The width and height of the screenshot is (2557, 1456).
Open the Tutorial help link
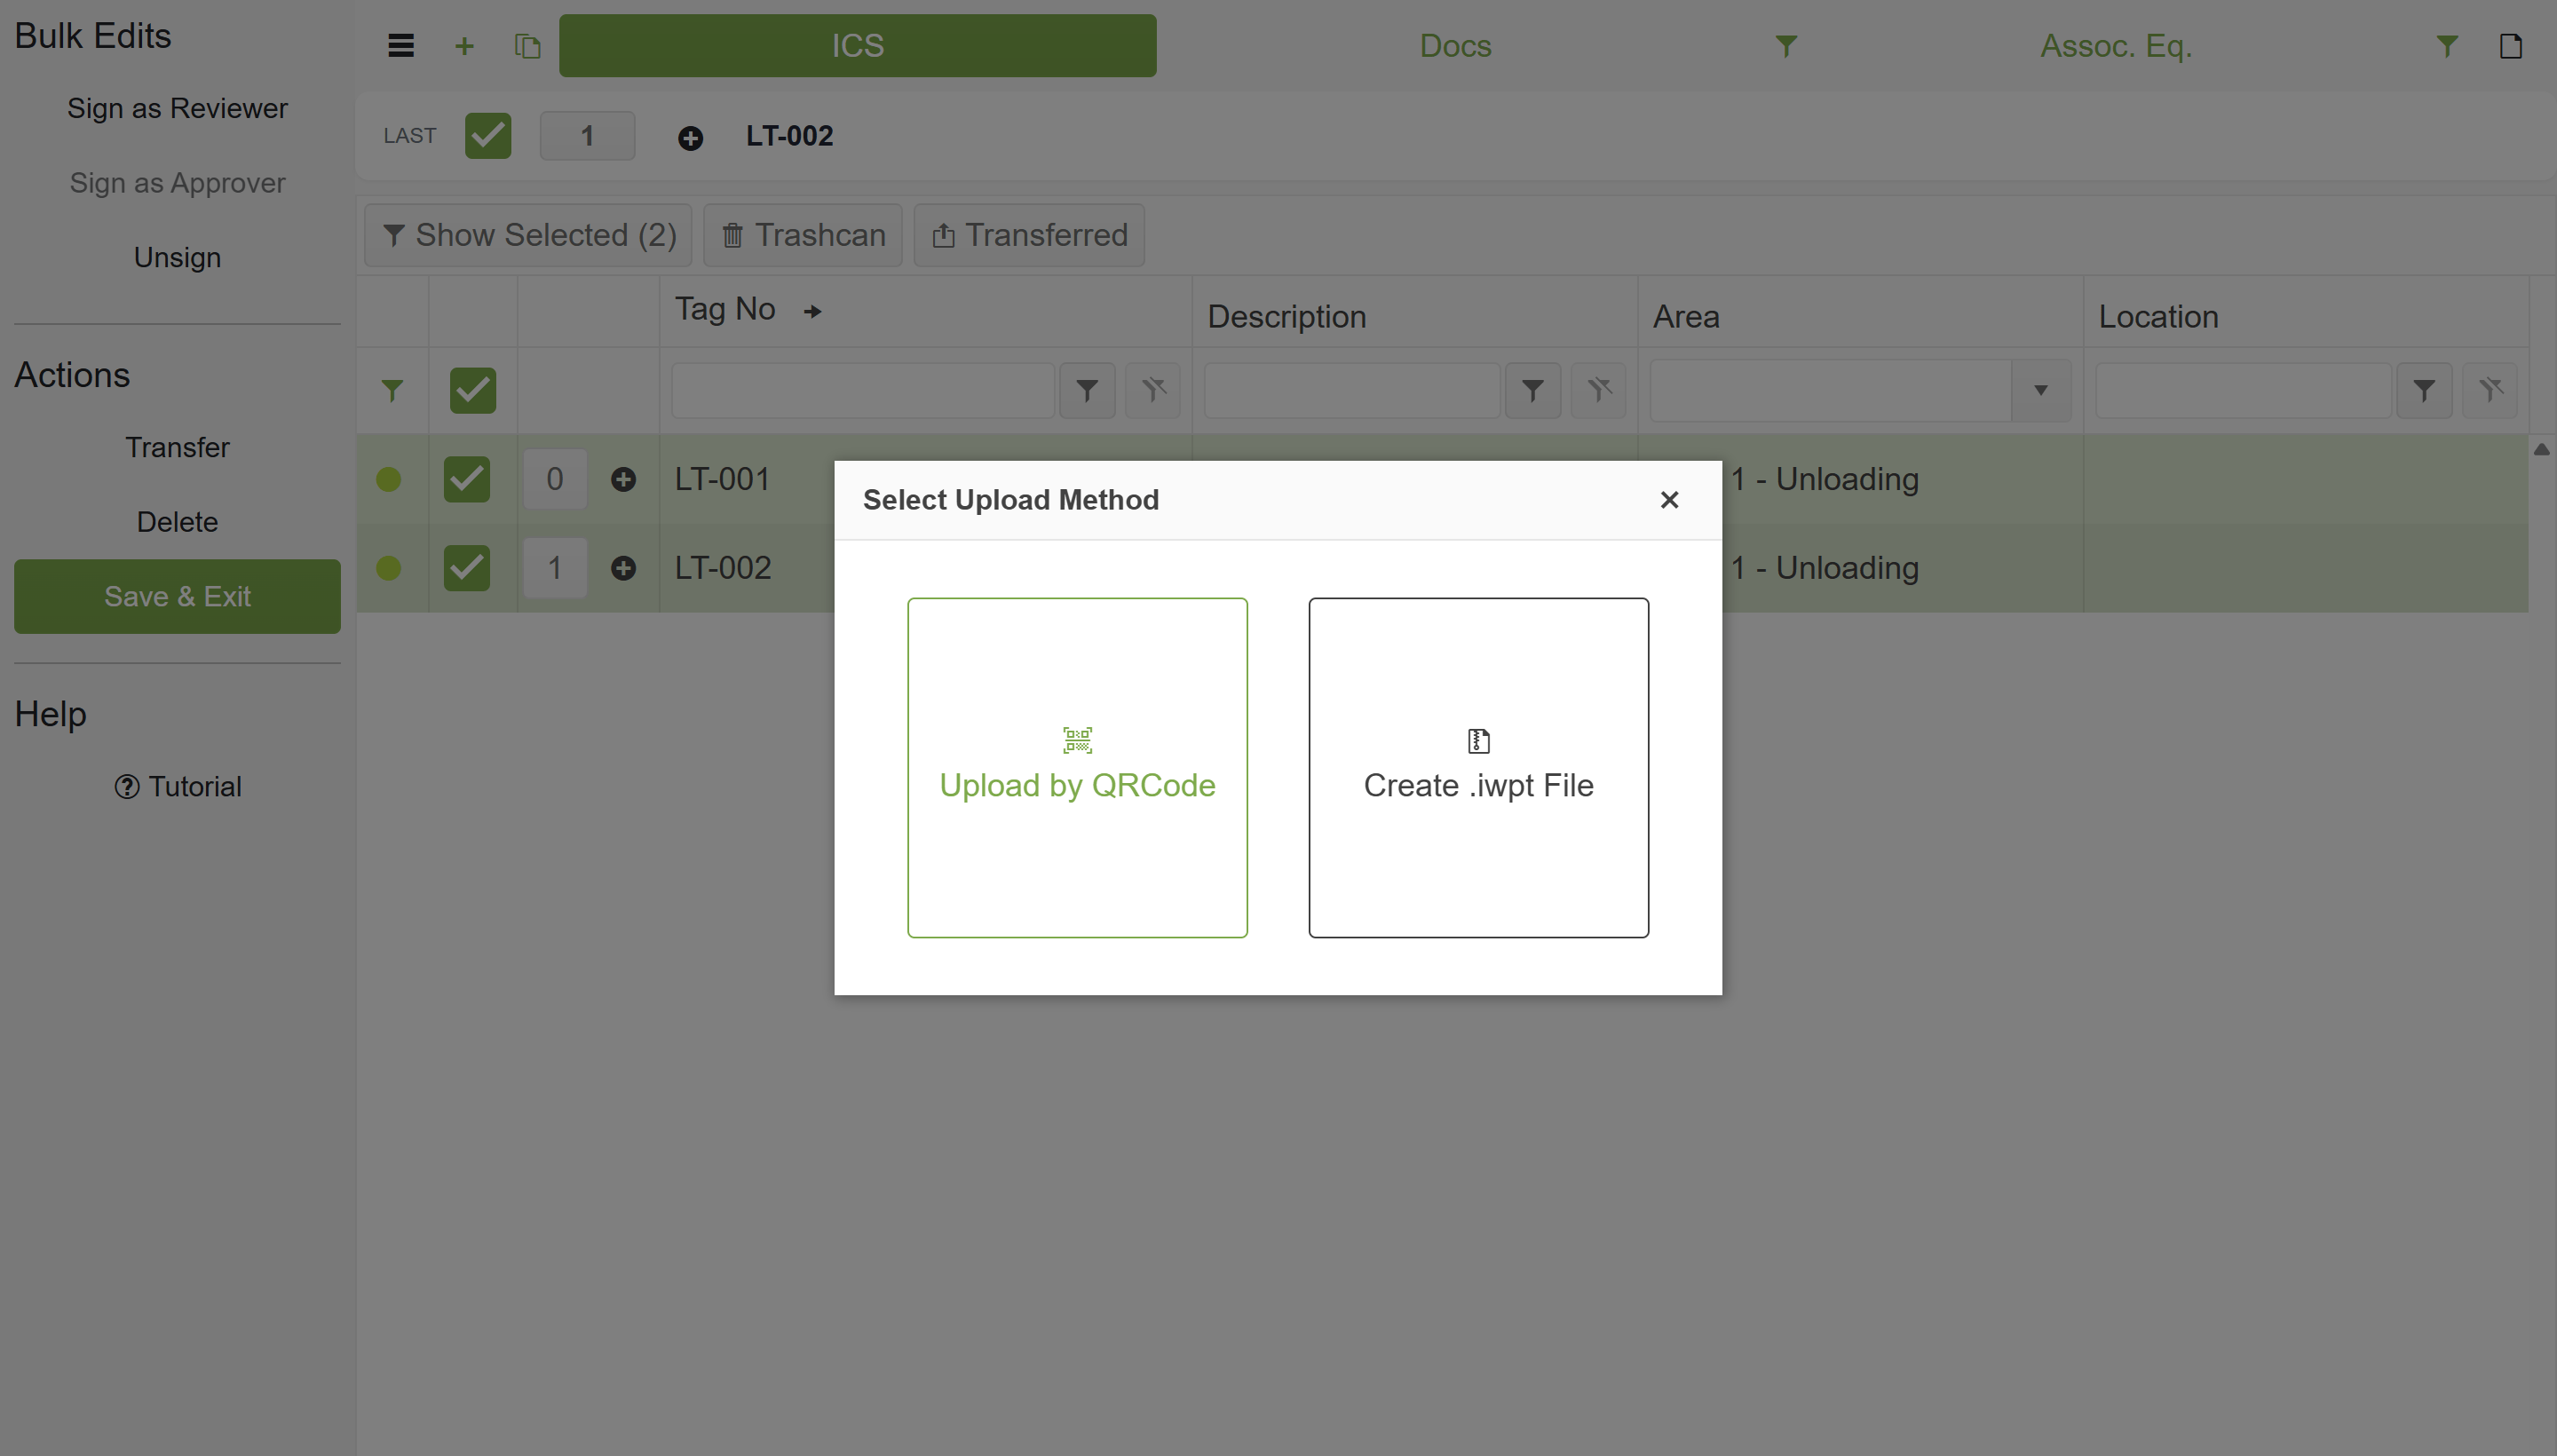(x=177, y=788)
